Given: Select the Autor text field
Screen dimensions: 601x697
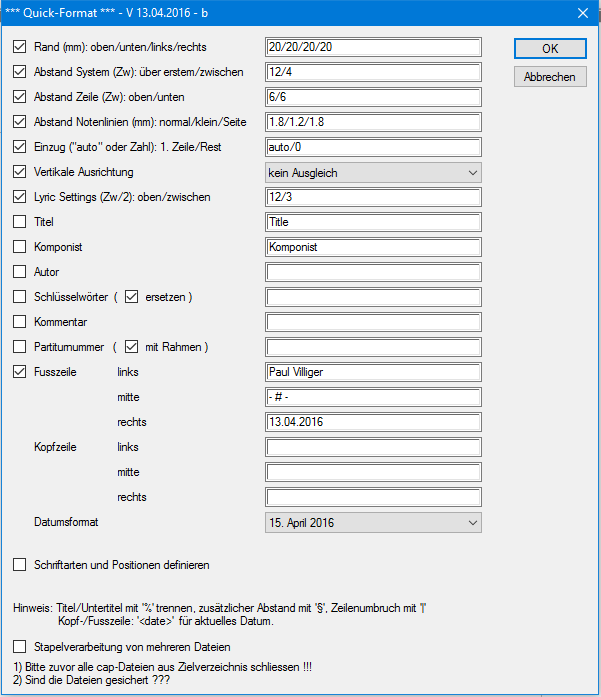Looking at the screenshot, I should [x=373, y=272].
